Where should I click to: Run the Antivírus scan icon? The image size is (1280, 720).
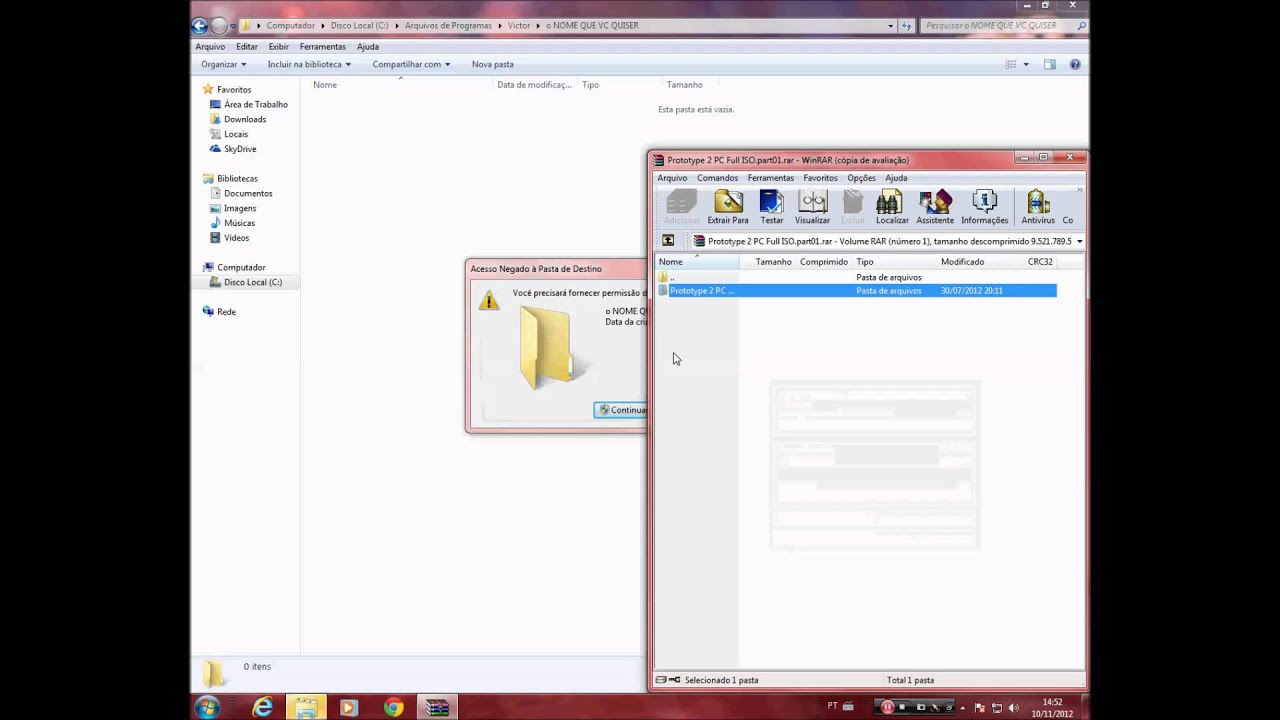1038,207
